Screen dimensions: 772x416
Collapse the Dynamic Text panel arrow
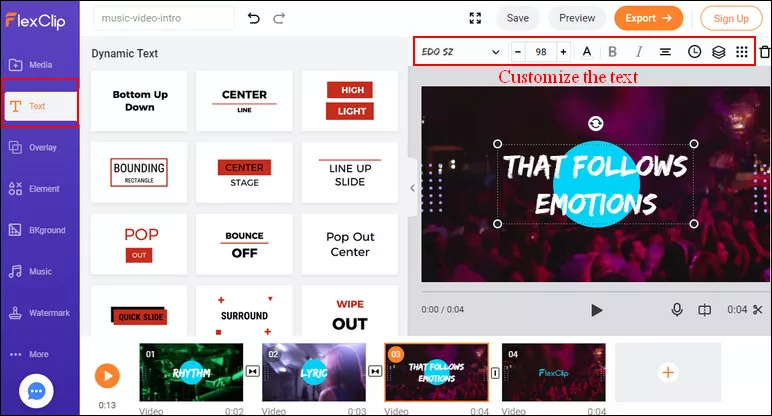click(413, 188)
